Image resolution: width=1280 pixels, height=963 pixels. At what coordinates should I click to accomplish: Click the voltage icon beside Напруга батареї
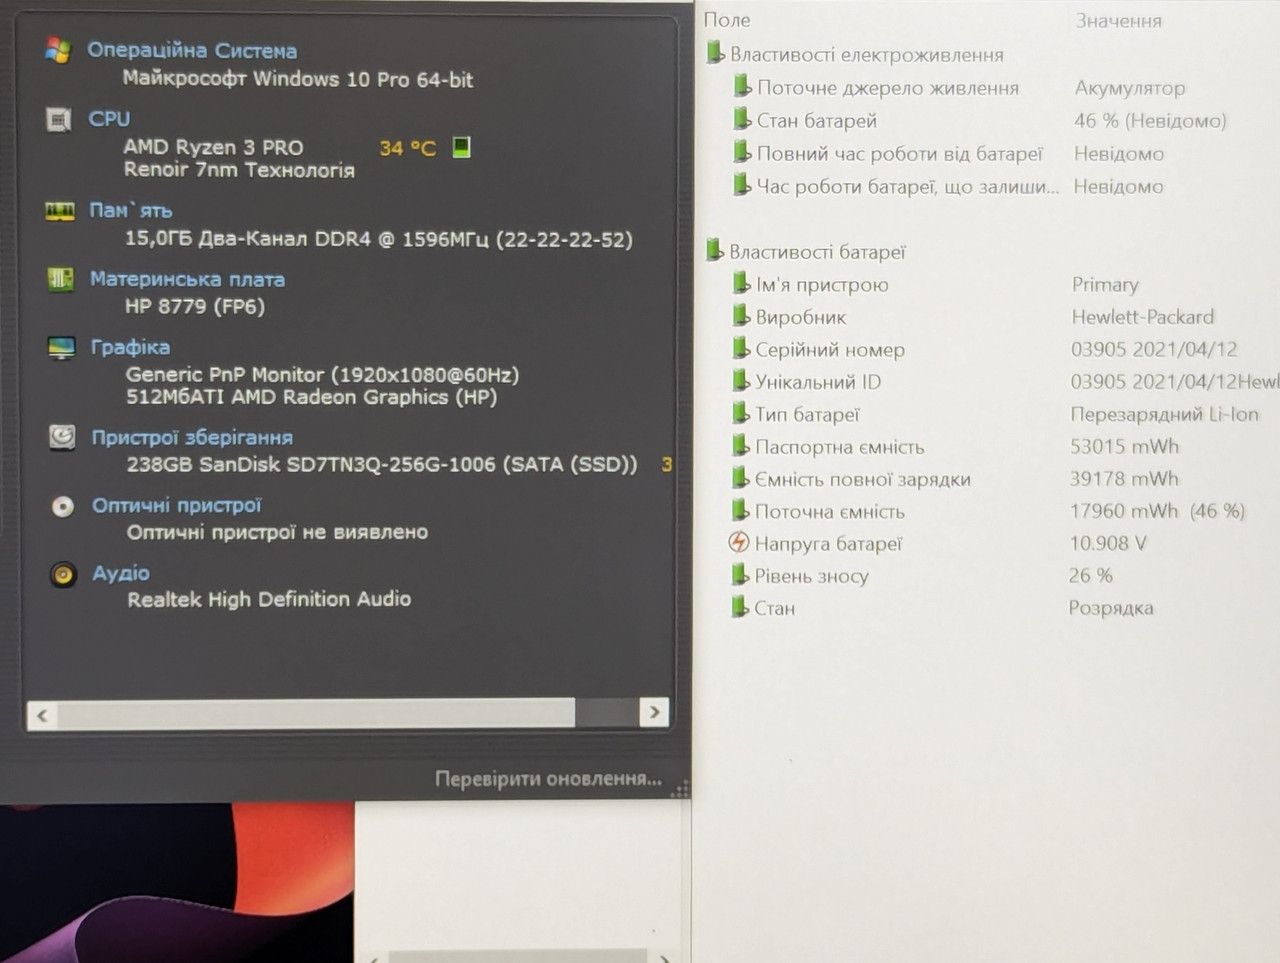point(739,542)
